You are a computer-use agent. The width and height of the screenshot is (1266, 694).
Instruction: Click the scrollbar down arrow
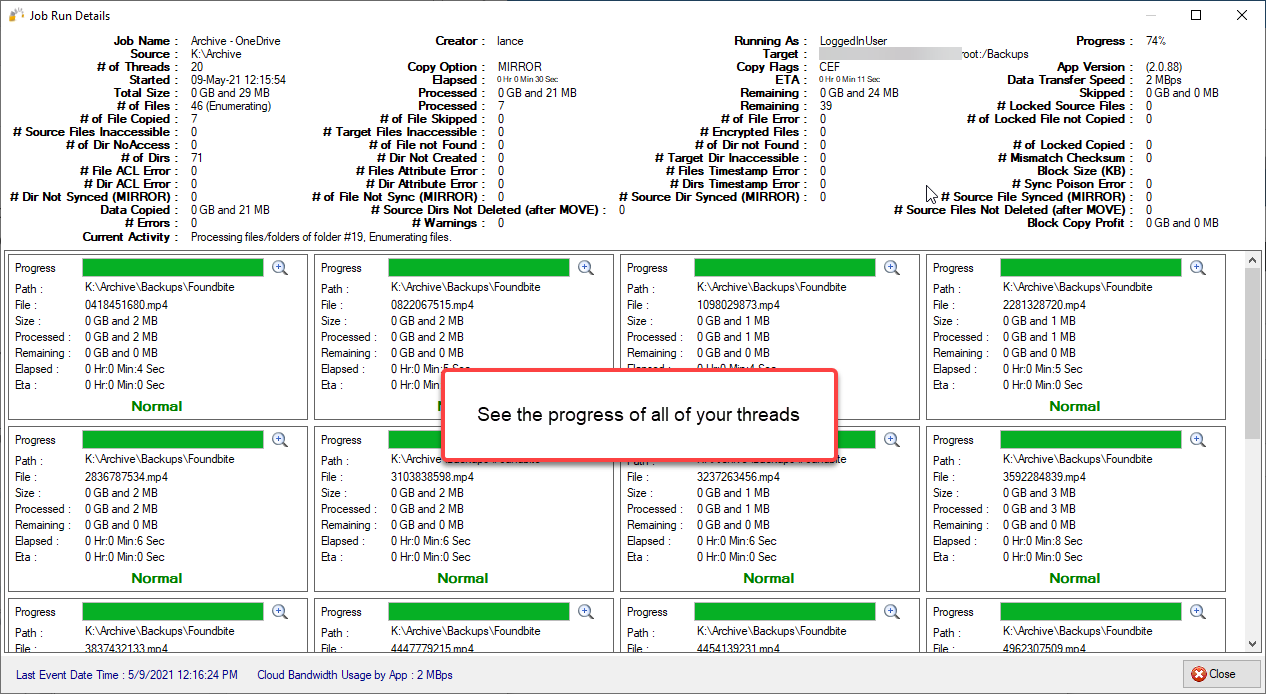pyautogui.click(x=1251, y=645)
